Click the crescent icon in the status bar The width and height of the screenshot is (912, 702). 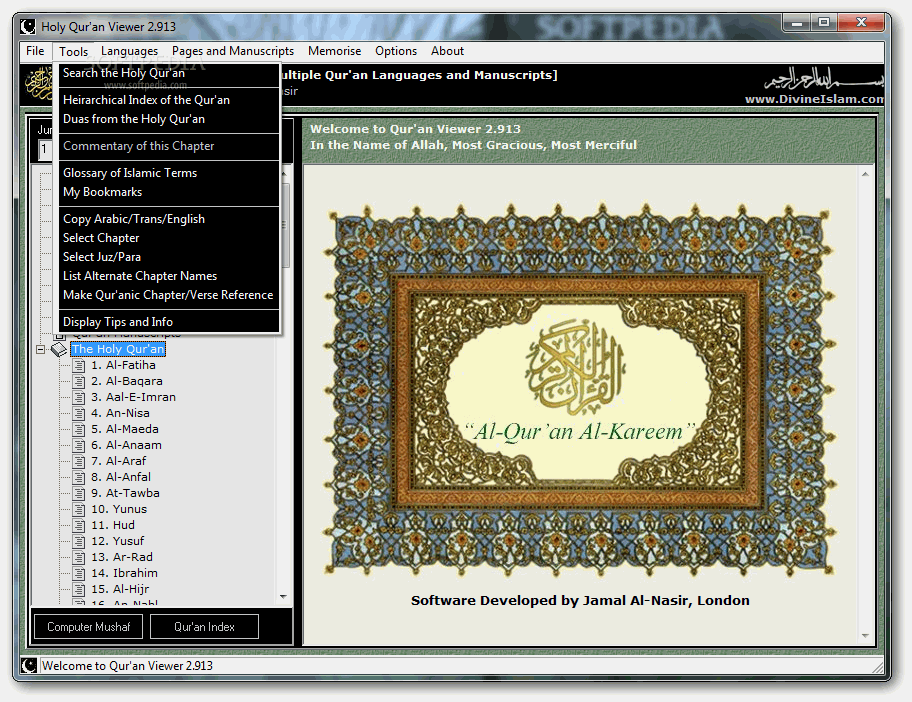tap(29, 665)
